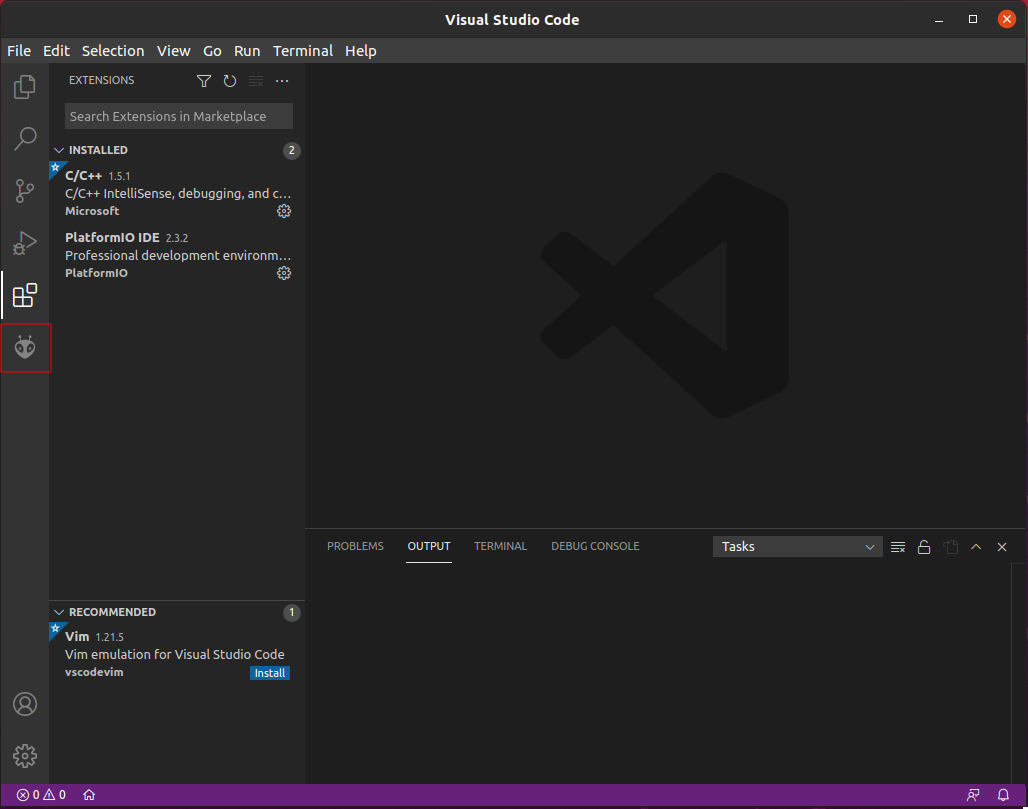
Task: Focus the Search Extensions in Marketplace field
Action: click(178, 116)
